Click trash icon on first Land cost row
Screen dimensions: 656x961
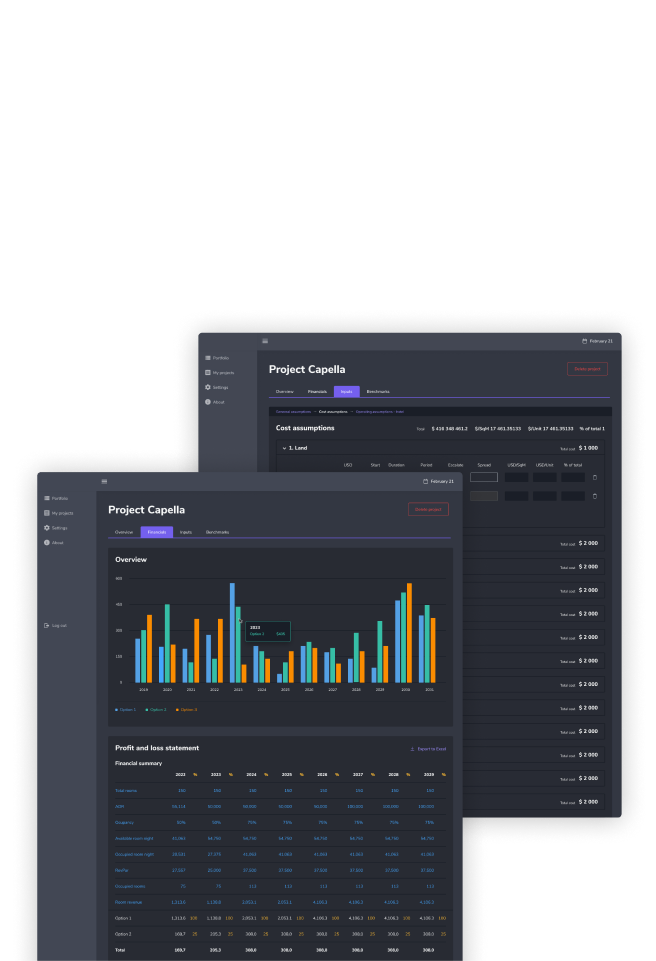(x=594, y=477)
